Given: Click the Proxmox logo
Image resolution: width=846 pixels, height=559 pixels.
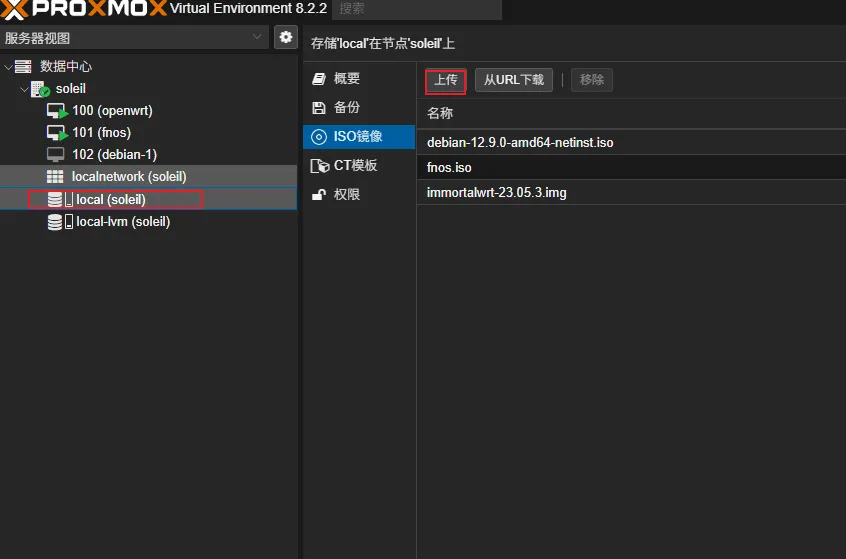Looking at the screenshot, I should coord(84,10).
